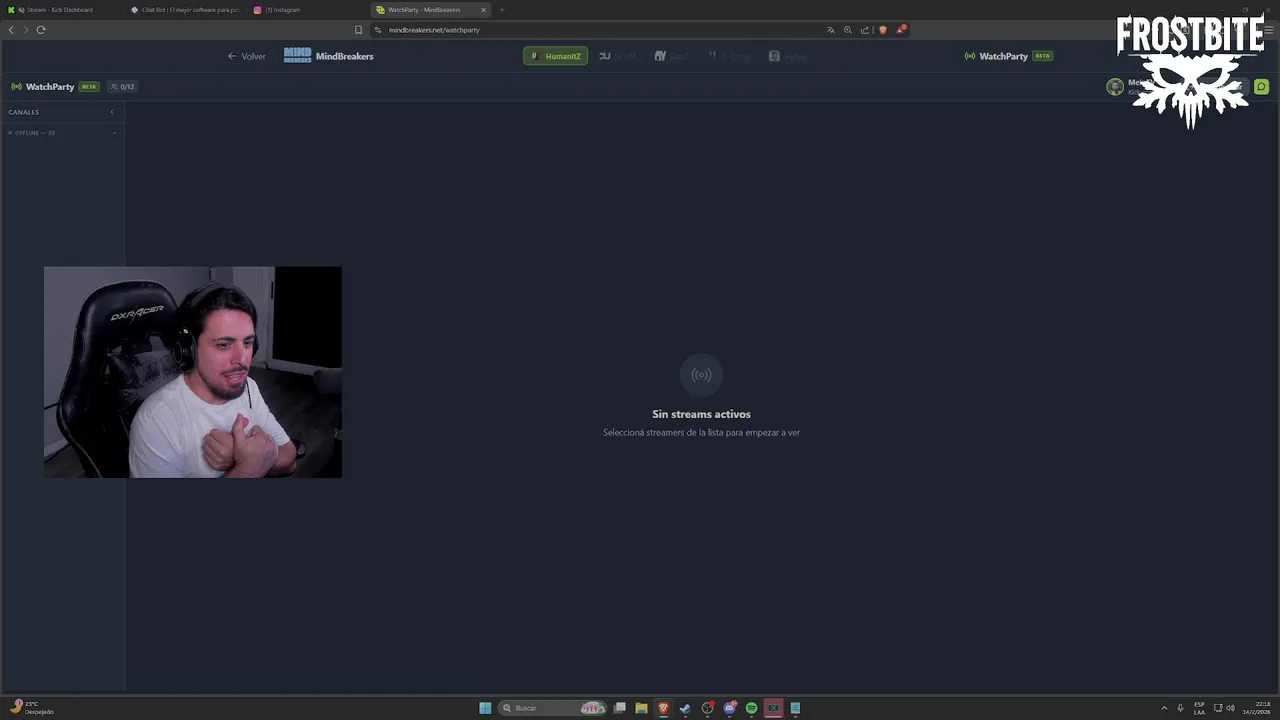The image size is (1280, 720).
Task: Go back in browser history
Action: [11, 30]
